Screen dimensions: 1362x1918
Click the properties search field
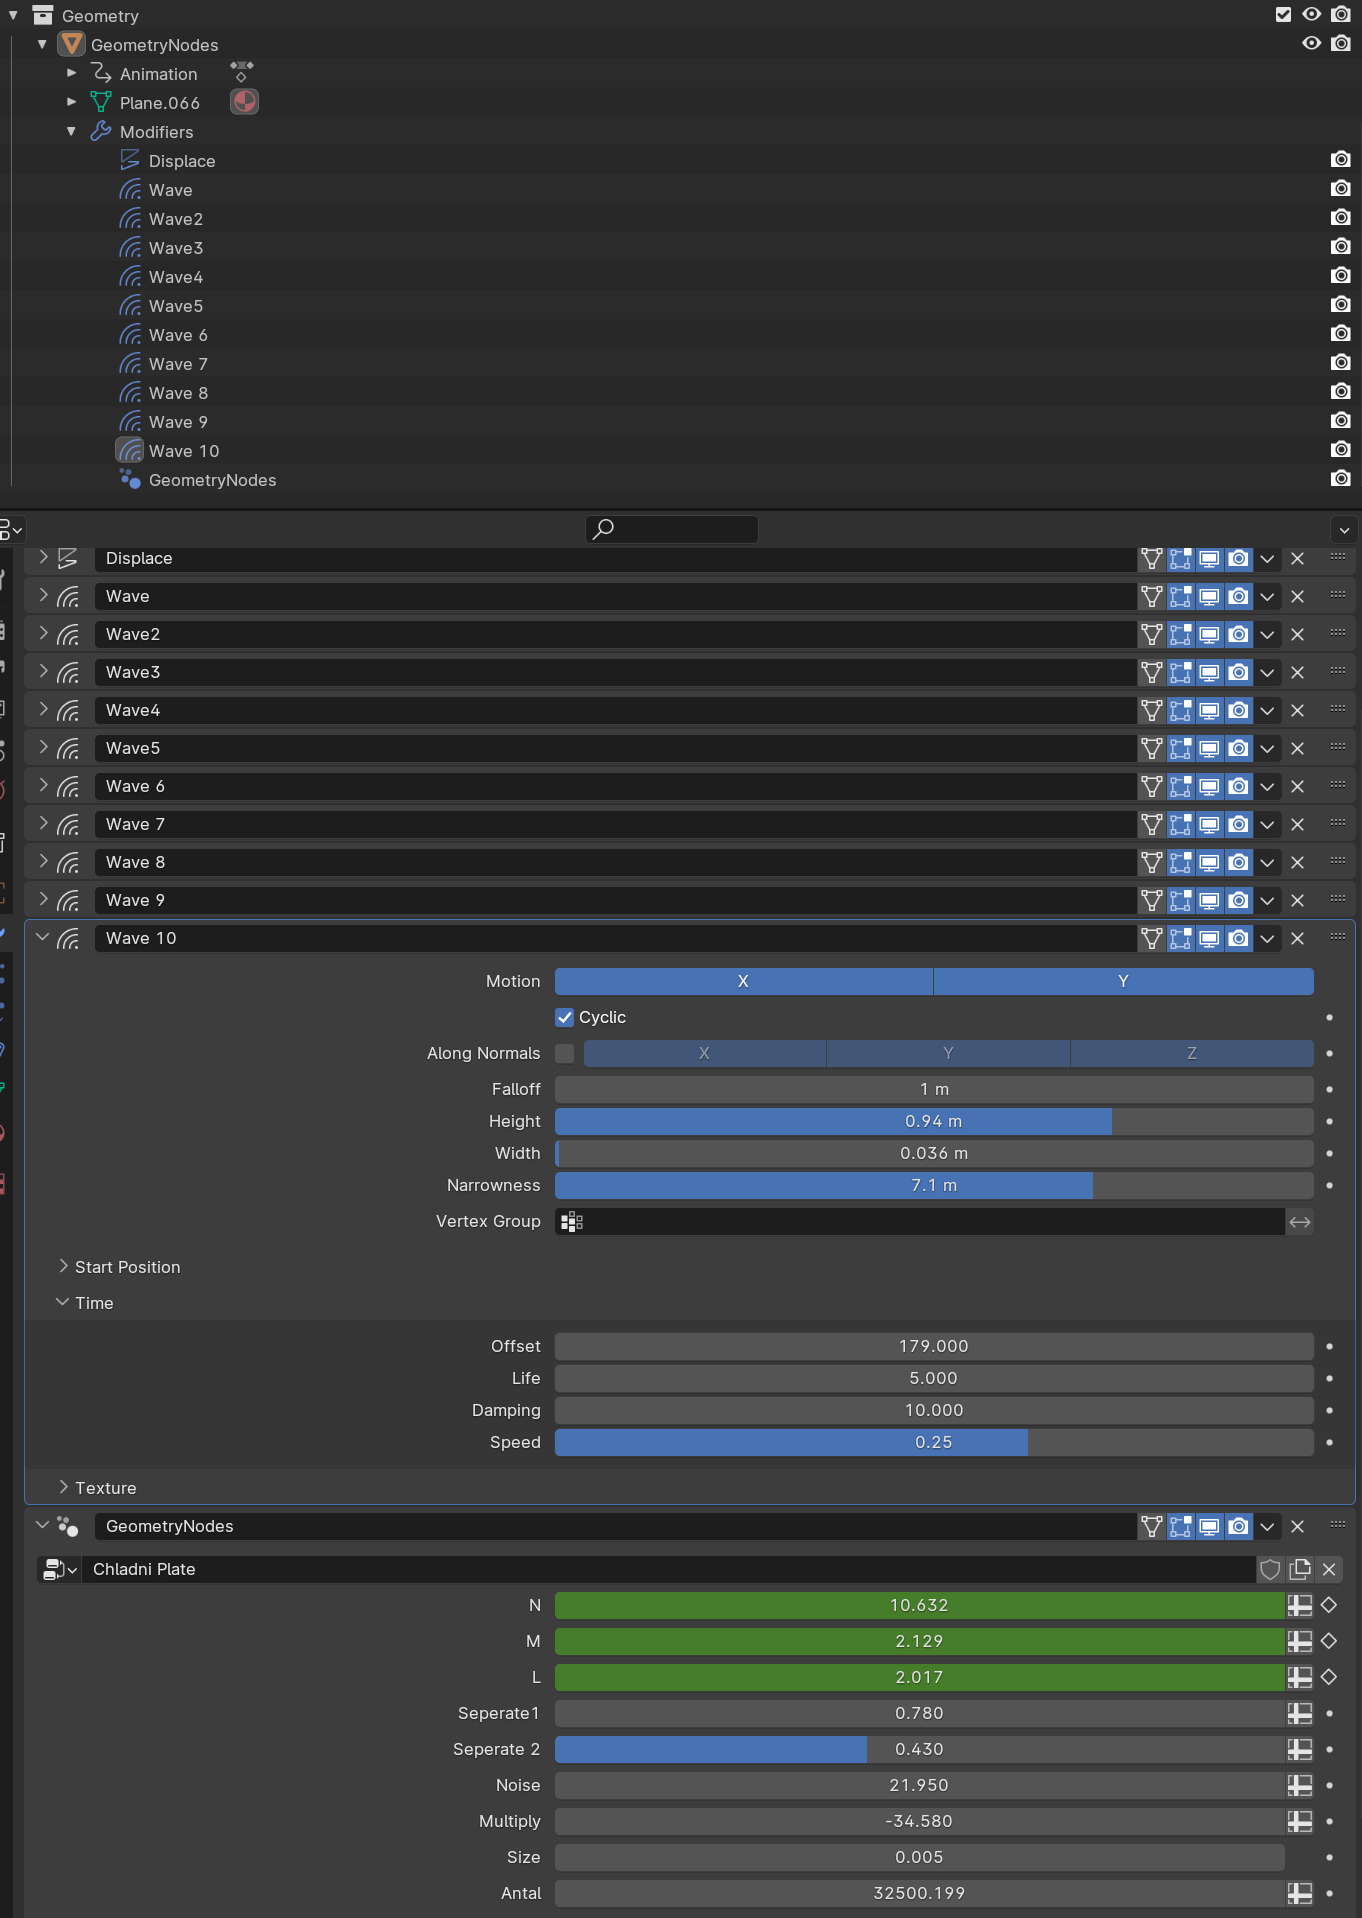click(x=672, y=529)
